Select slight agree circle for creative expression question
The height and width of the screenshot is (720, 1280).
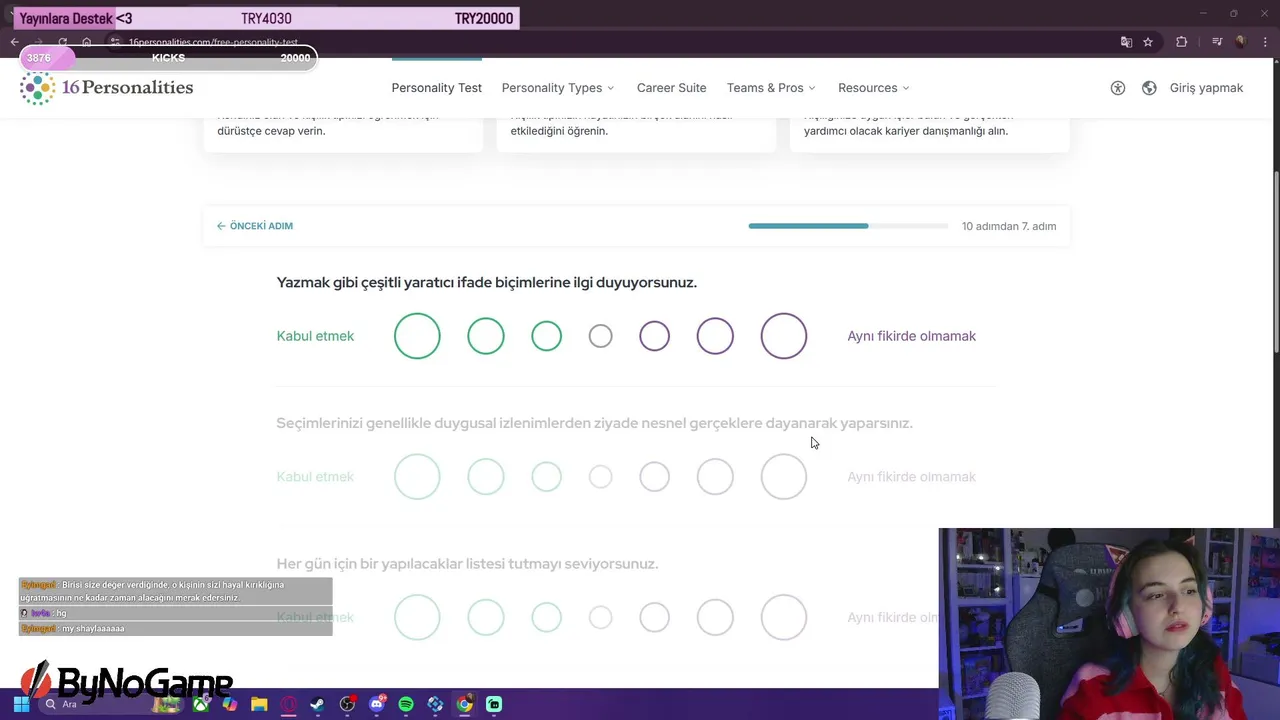coord(546,336)
